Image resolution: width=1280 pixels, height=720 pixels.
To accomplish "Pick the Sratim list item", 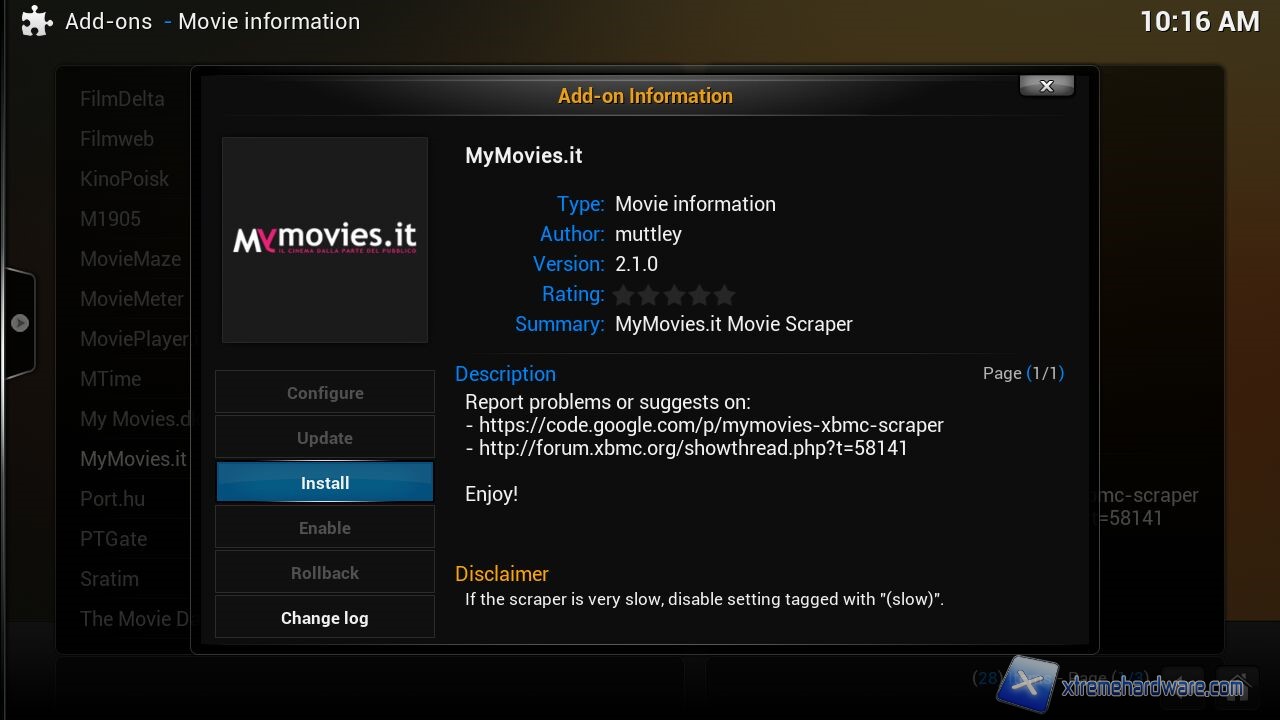I will (109, 579).
